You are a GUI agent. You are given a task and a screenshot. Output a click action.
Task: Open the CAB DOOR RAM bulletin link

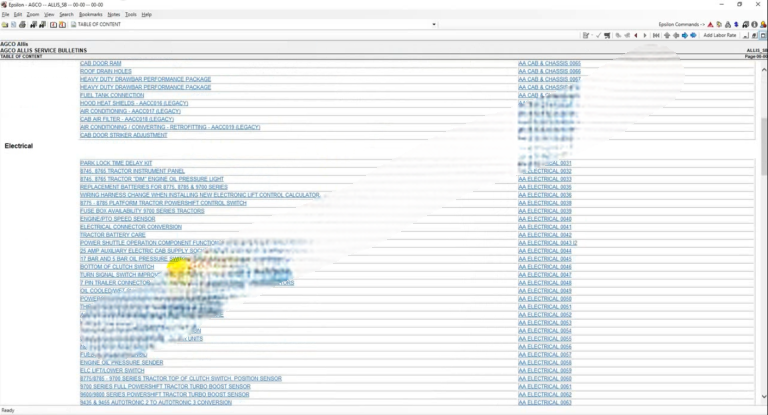100,63
